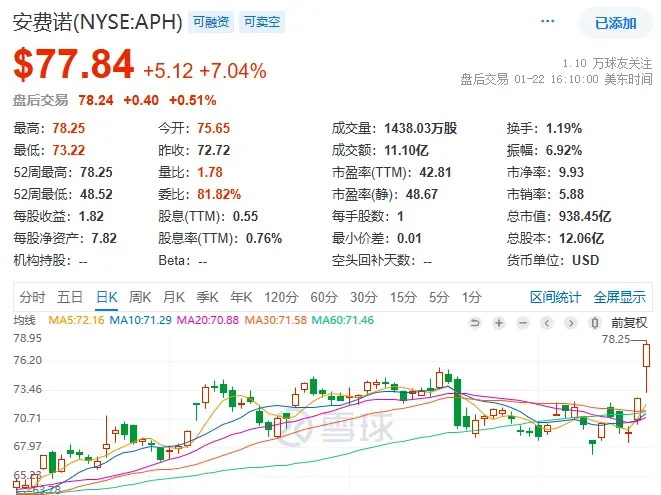The image size is (661, 495).
Task: Click the MA30:71.58 indicator label
Action: coord(276,320)
